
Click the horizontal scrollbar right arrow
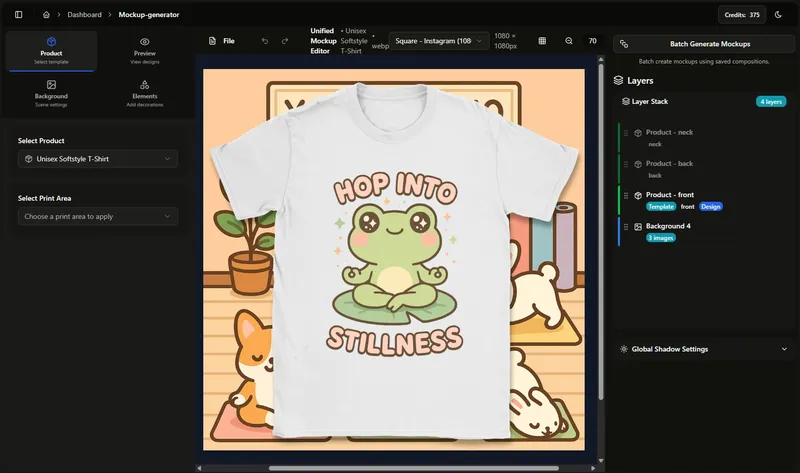(x=593, y=468)
